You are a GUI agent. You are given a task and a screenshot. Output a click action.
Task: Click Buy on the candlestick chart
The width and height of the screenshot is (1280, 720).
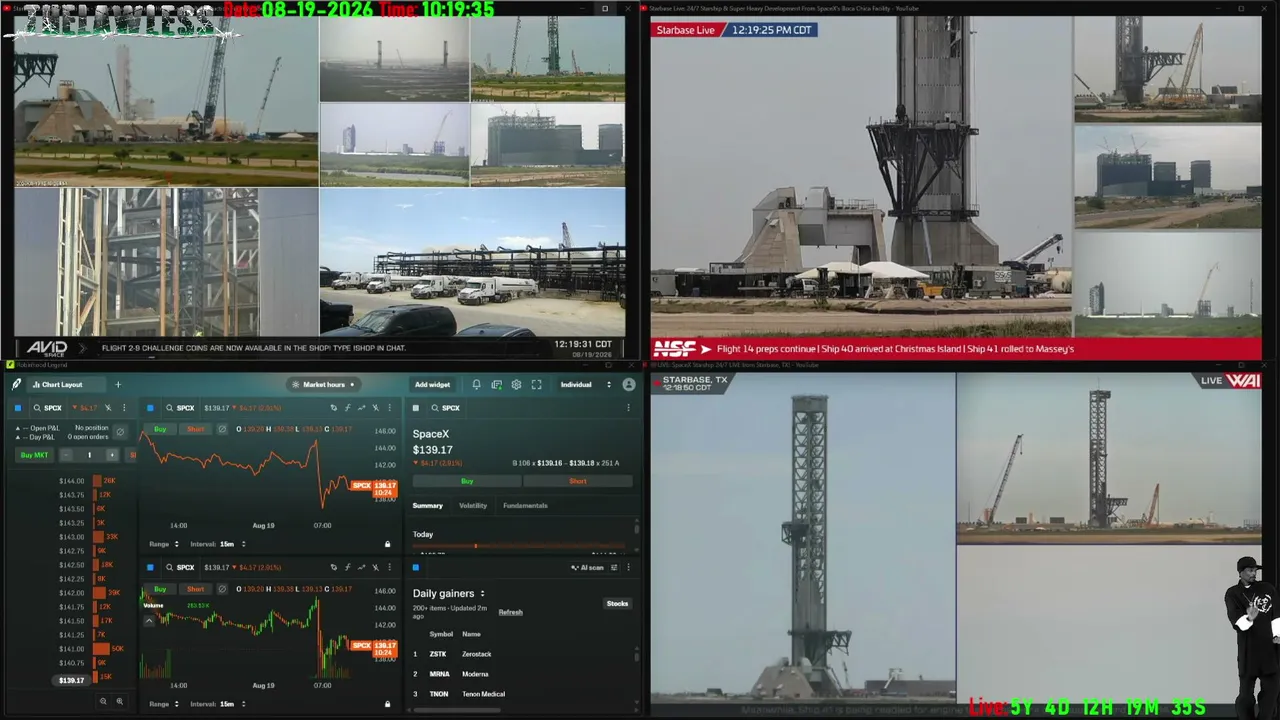tap(160, 589)
